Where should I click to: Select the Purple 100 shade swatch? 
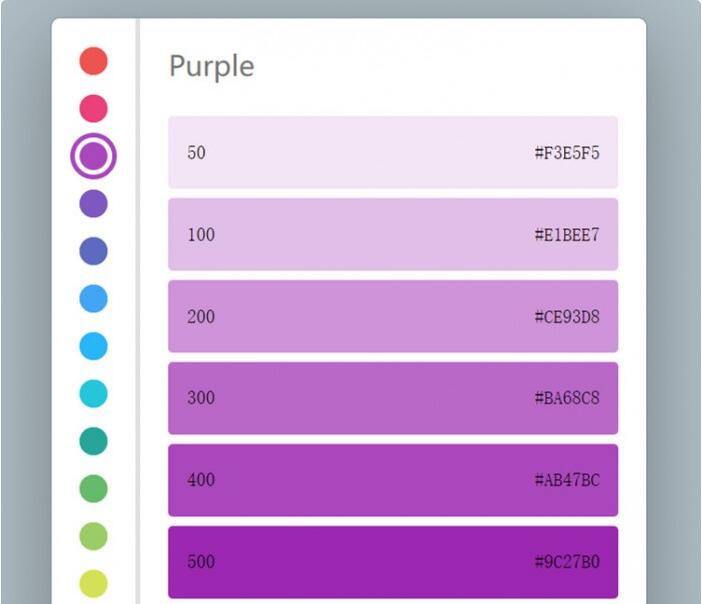(x=392, y=235)
